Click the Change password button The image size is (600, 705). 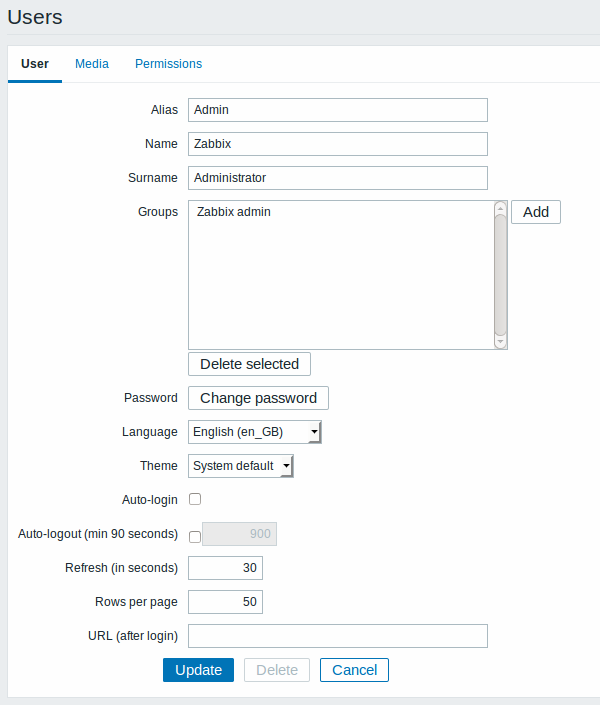tap(258, 398)
